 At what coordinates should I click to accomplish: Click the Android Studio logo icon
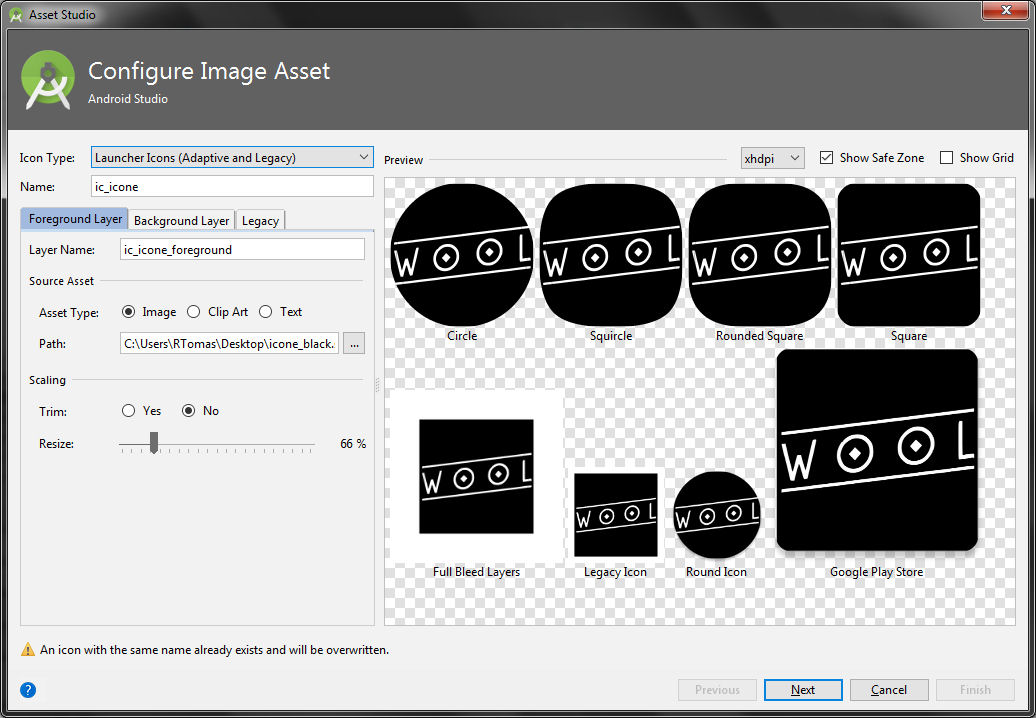46,79
